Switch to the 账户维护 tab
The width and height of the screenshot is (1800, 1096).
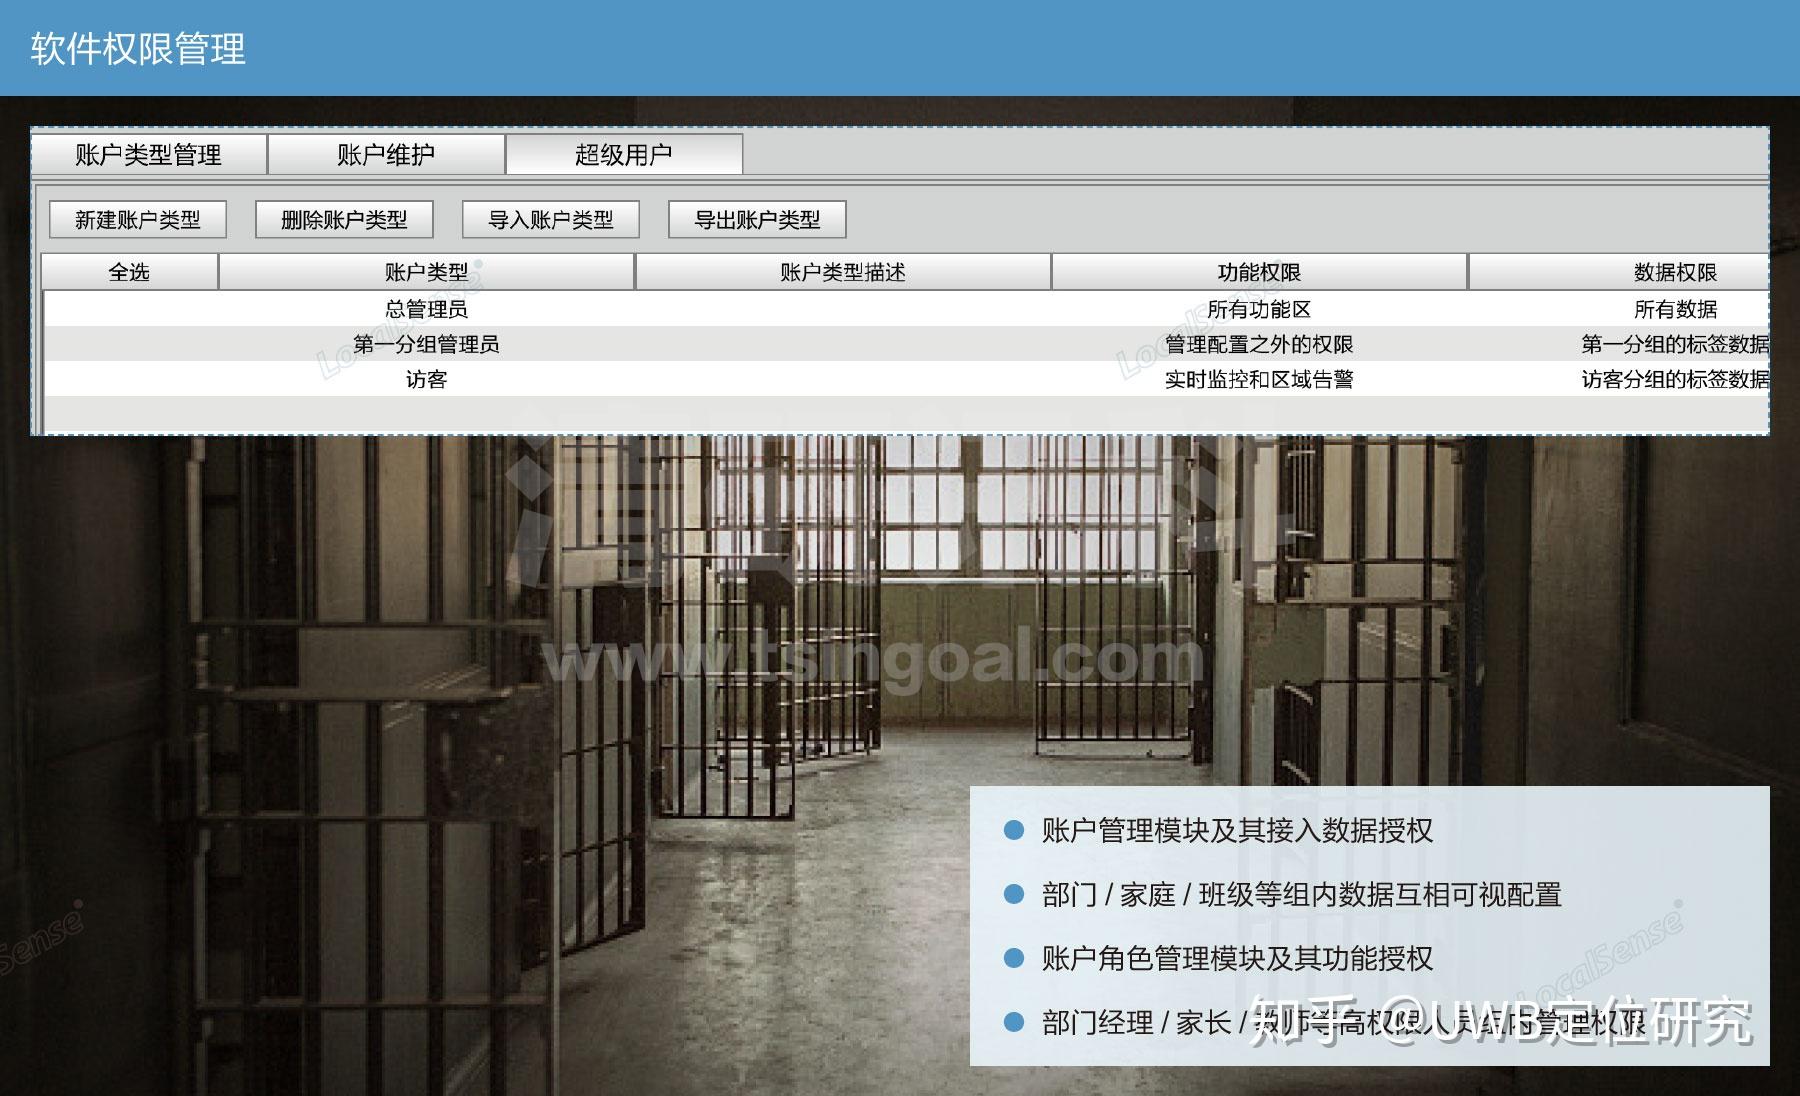coord(386,154)
